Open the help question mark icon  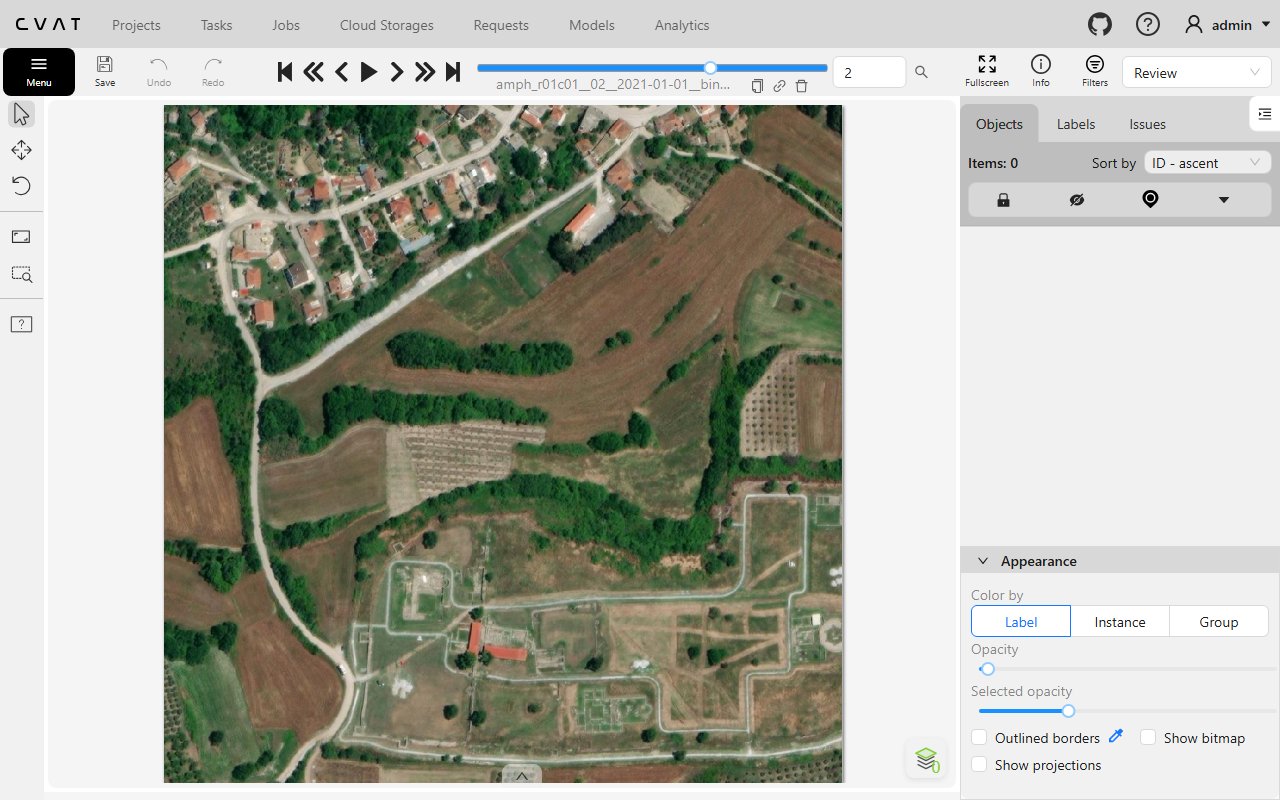click(1148, 25)
